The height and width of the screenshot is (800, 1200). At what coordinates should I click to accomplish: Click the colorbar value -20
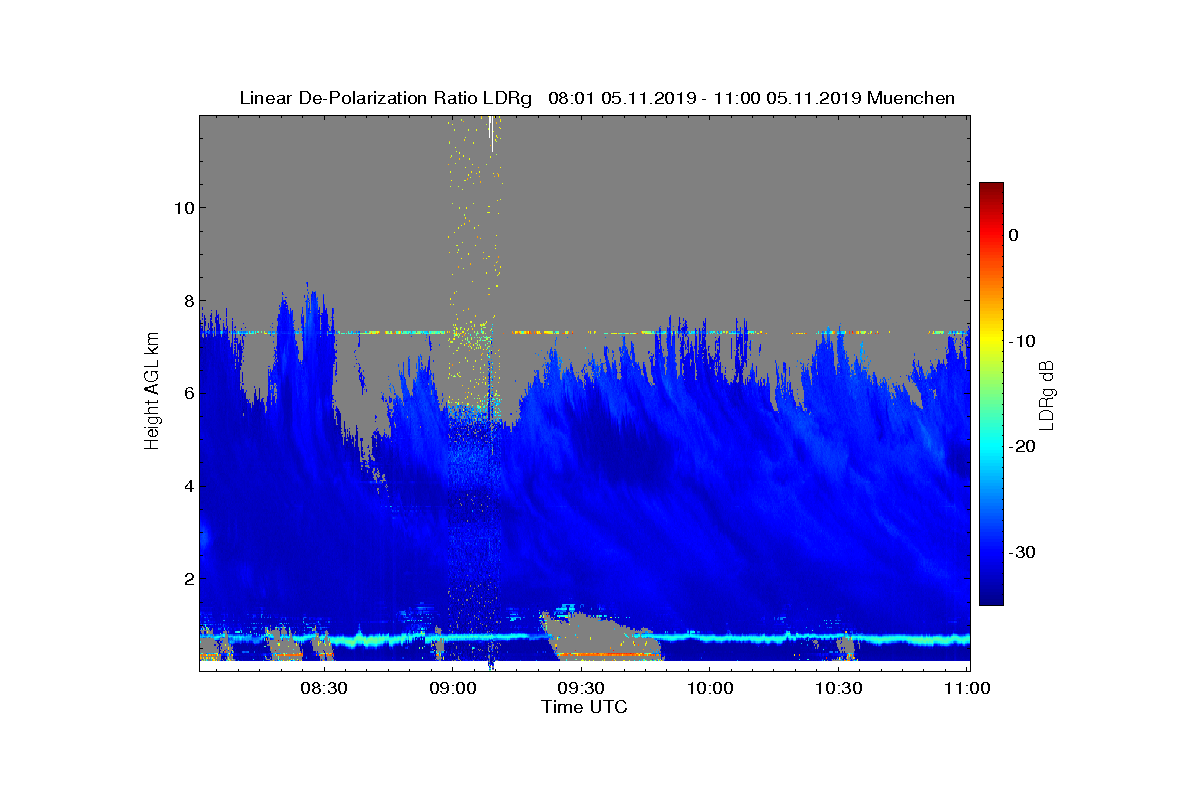pos(1020,447)
